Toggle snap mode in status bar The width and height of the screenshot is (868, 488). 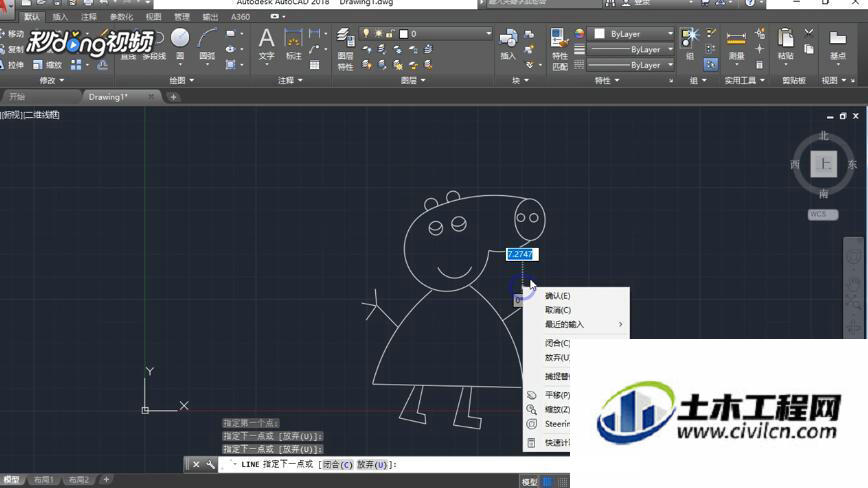click(x=563, y=482)
